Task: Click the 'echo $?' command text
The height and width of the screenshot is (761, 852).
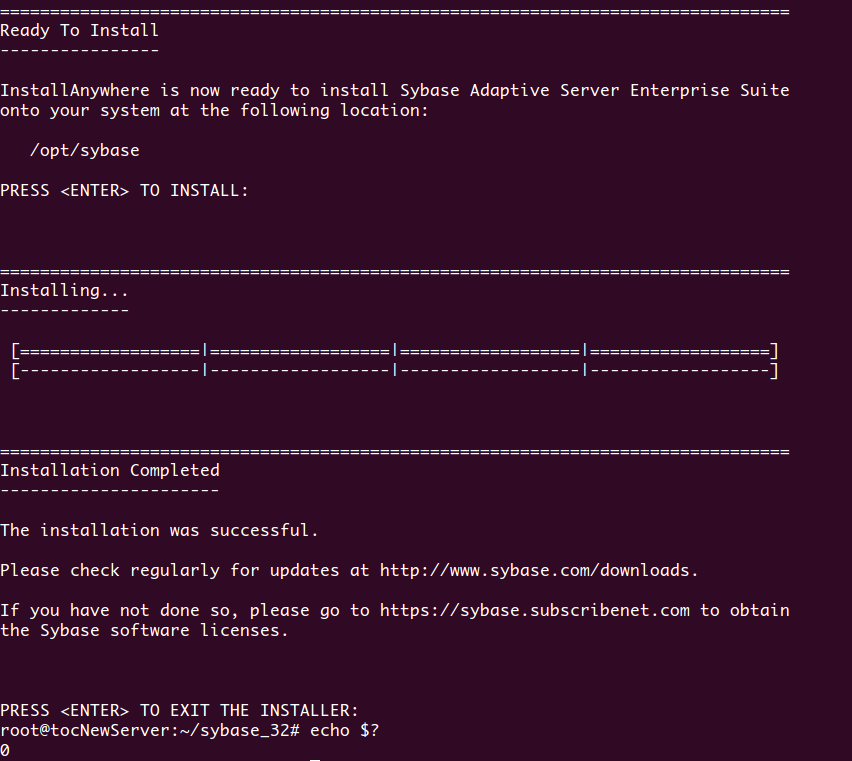Action: [344, 730]
